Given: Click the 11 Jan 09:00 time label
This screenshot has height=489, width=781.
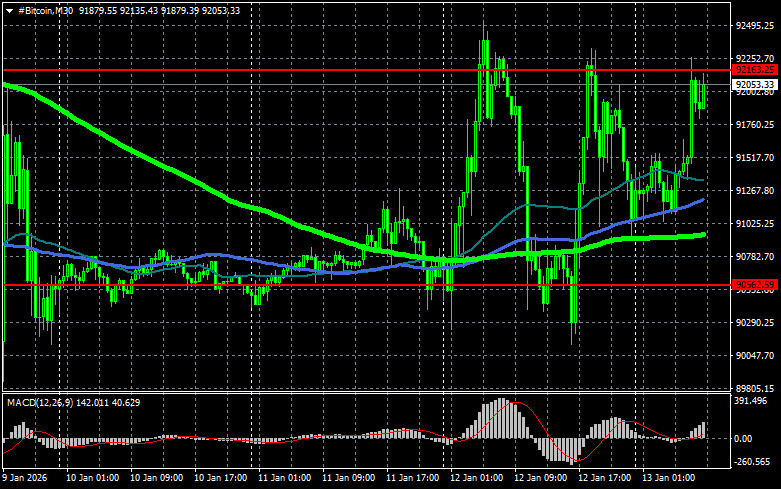Looking at the screenshot, I should [x=349, y=478].
